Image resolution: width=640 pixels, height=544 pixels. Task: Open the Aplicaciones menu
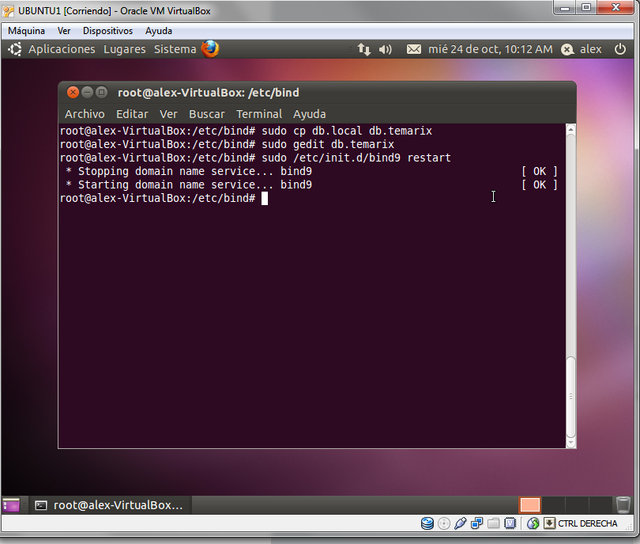pos(62,49)
